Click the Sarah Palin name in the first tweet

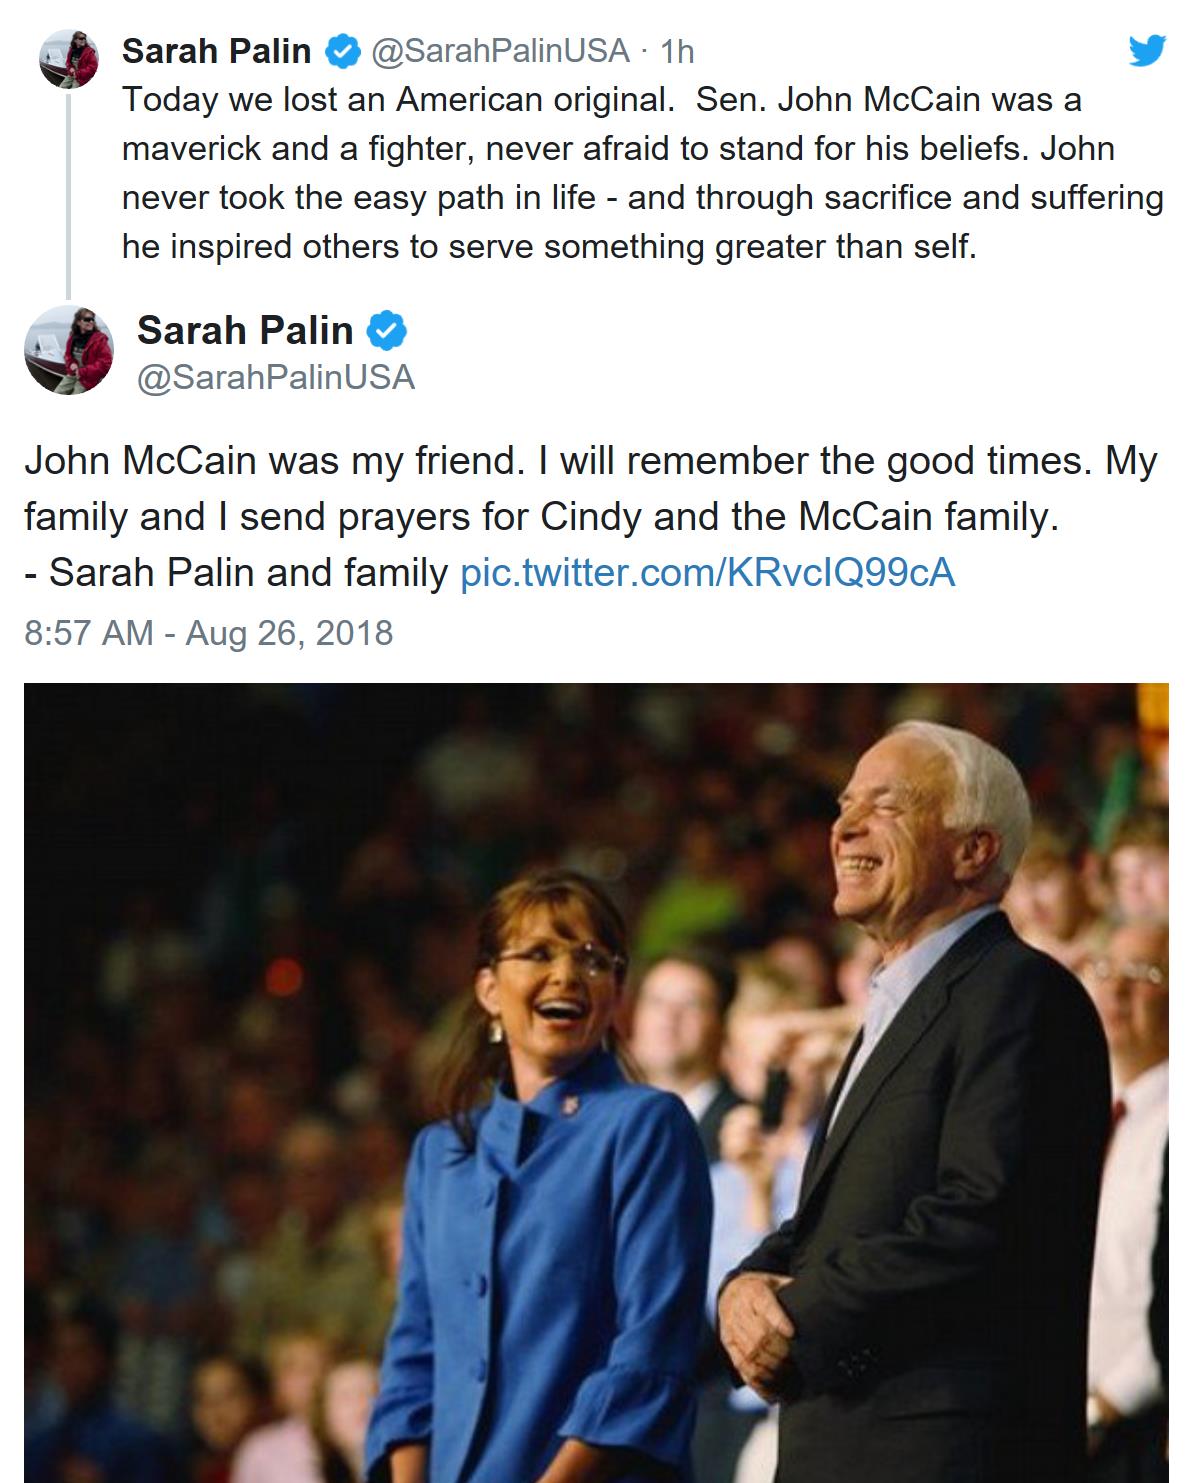point(216,50)
